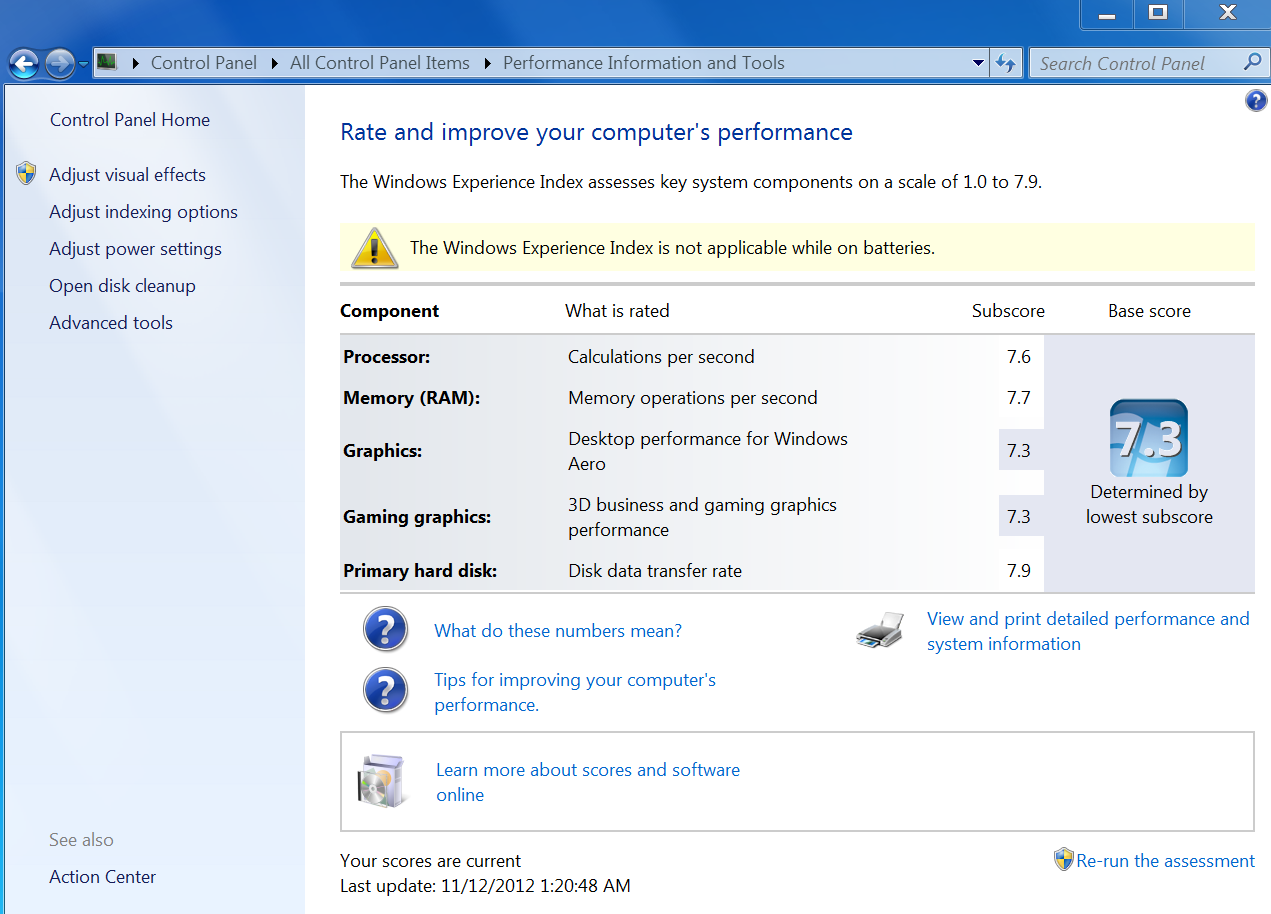The height and width of the screenshot is (914, 1271).
Task: Open disk cleanup link
Action: click(123, 286)
